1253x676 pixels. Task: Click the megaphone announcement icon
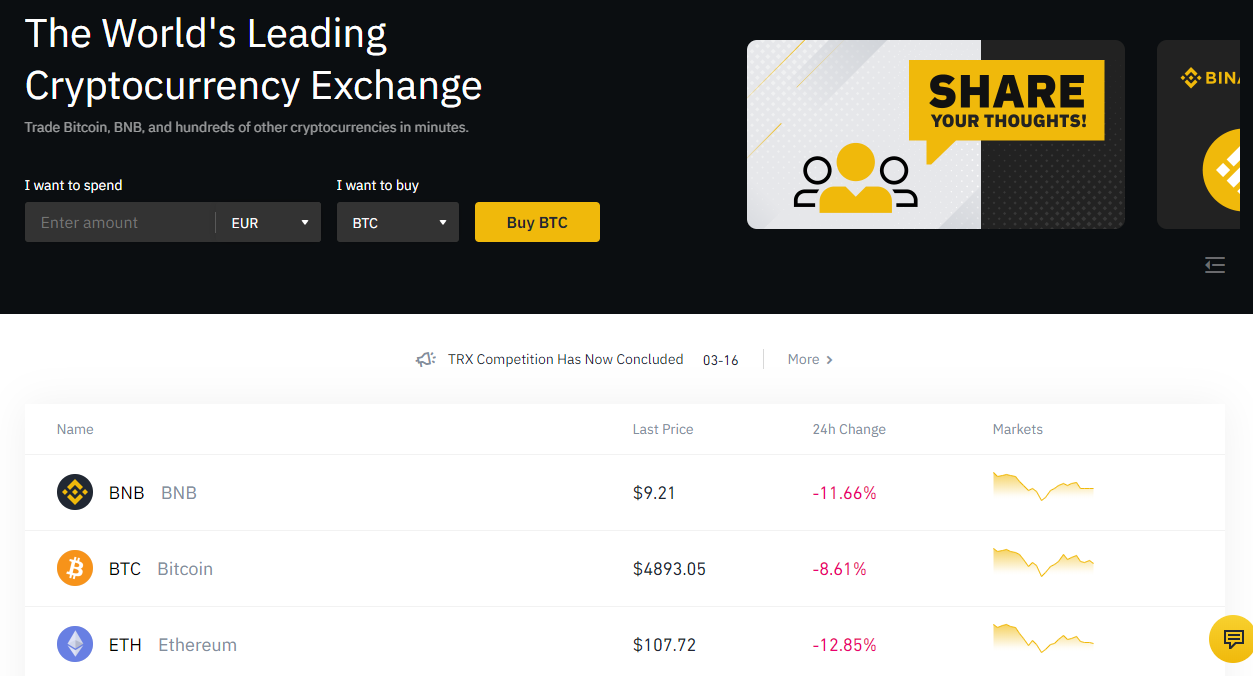point(426,360)
